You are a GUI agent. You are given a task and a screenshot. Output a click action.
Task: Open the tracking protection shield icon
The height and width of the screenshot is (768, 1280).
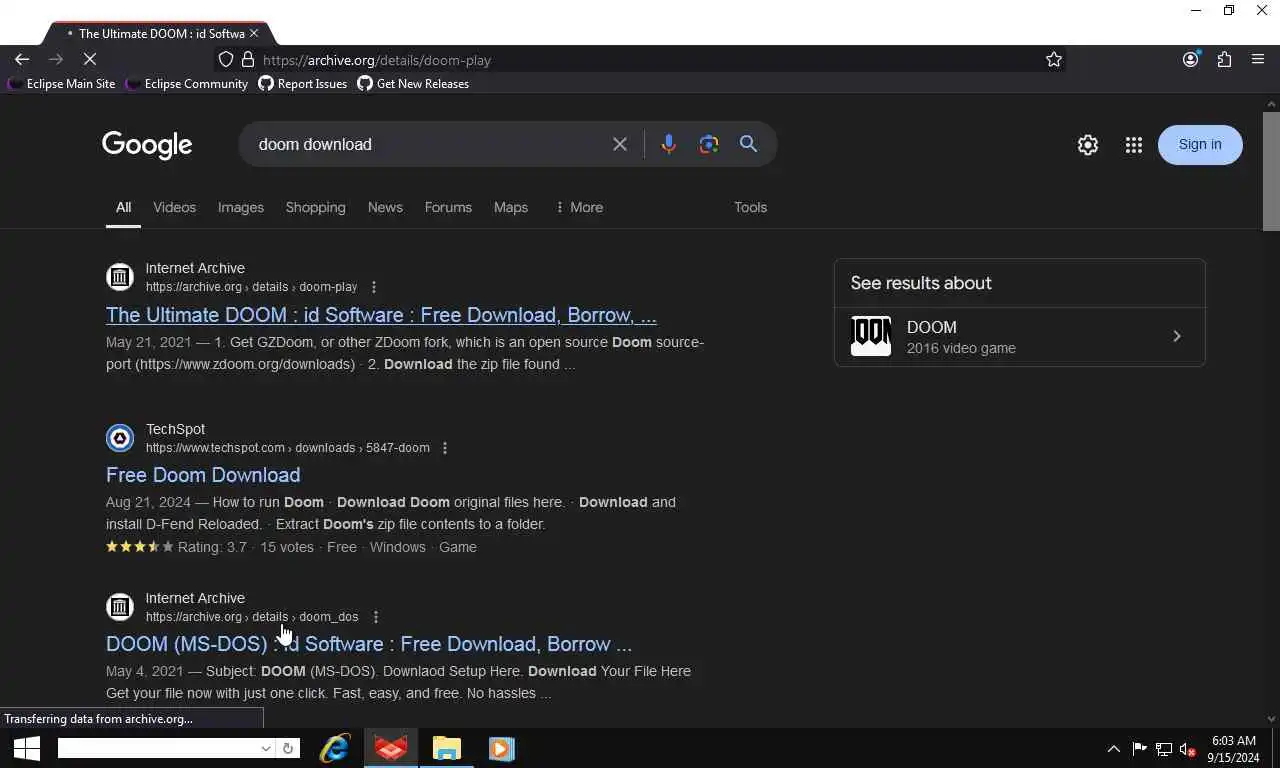pos(226,60)
